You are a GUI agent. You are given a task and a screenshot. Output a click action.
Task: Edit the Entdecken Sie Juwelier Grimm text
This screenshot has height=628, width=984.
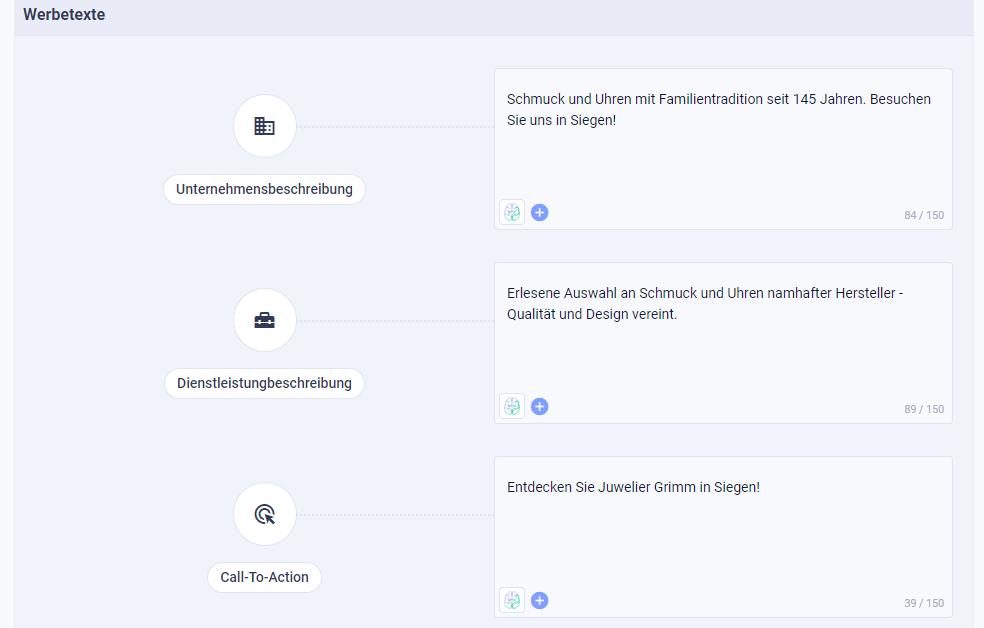[x=633, y=487]
